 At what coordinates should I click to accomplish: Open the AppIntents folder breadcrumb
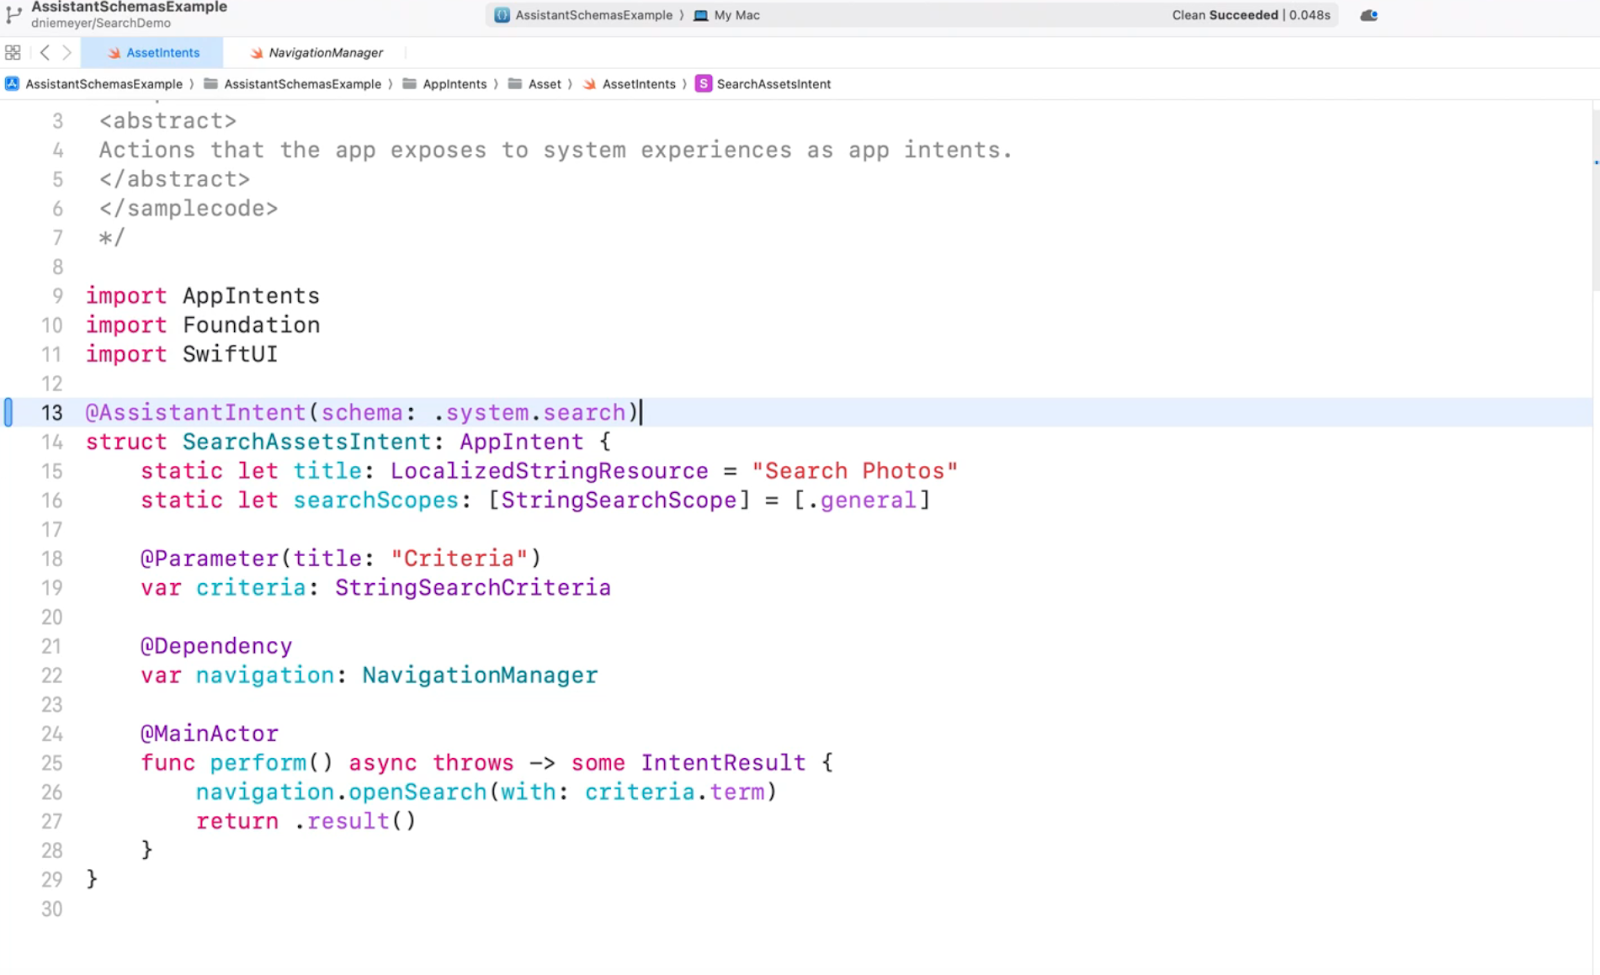(x=445, y=84)
